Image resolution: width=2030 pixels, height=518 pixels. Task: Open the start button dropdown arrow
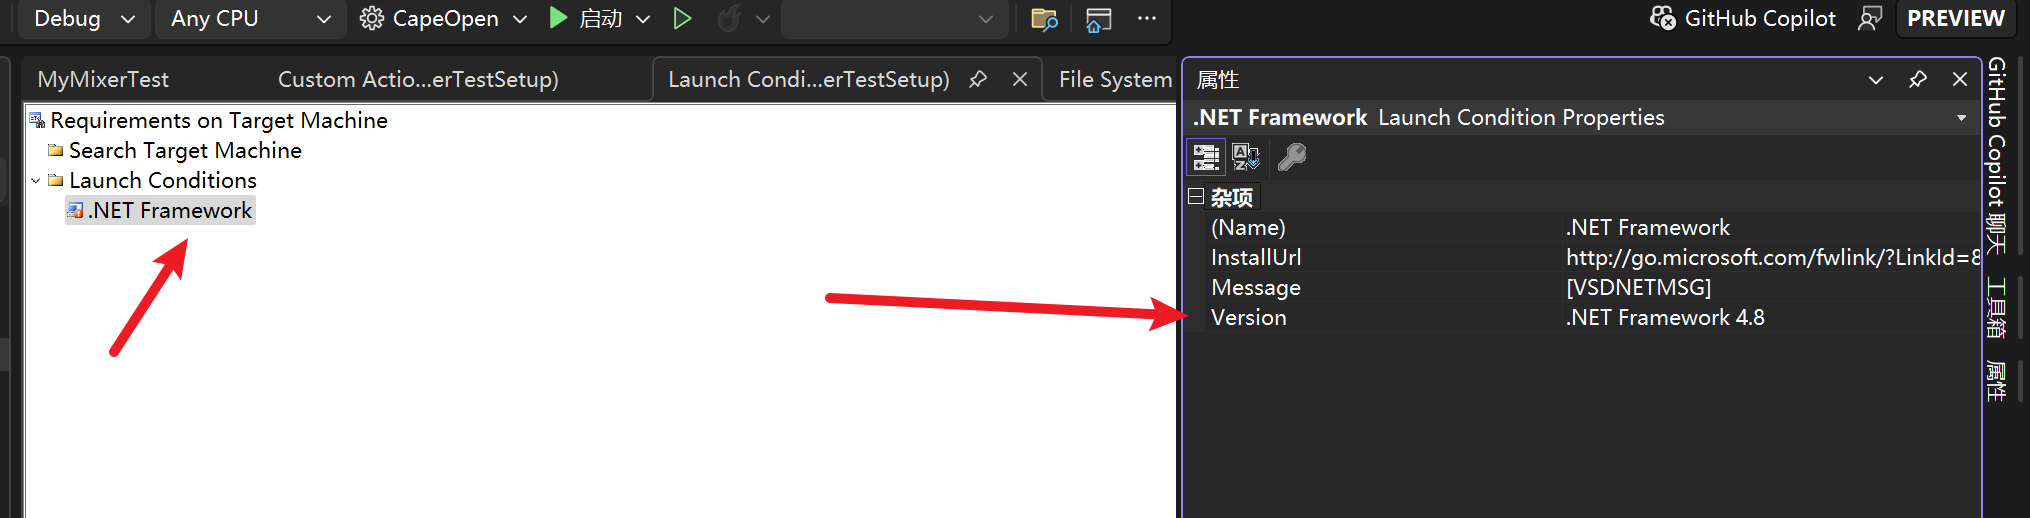click(x=643, y=19)
